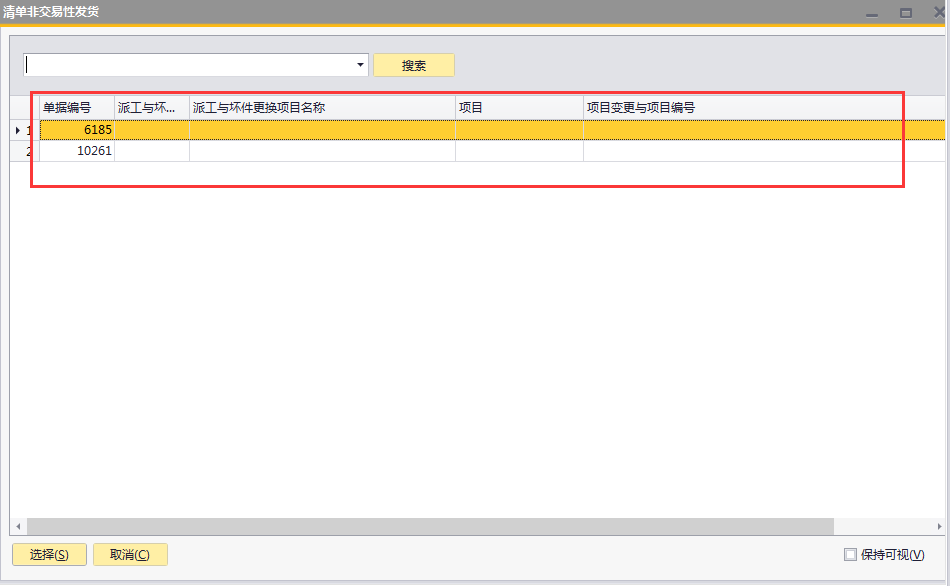Minimize the 清单非交易性发货 window
Image resolution: width=950 pixels, height=586 pixels.
click(873, 13)
